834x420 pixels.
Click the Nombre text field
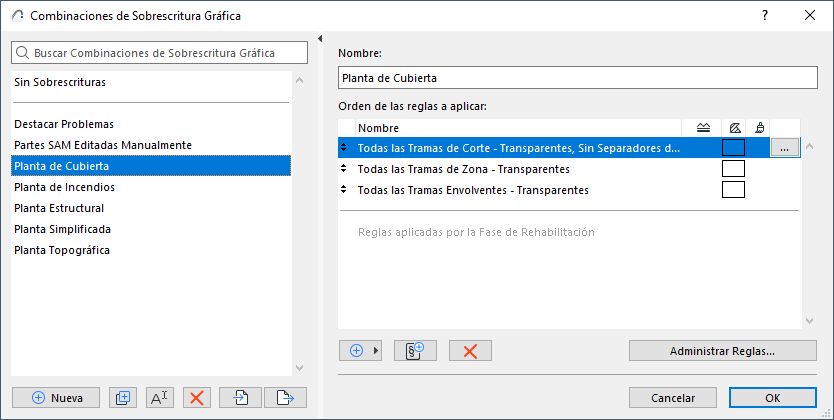[x=578, y=77]
